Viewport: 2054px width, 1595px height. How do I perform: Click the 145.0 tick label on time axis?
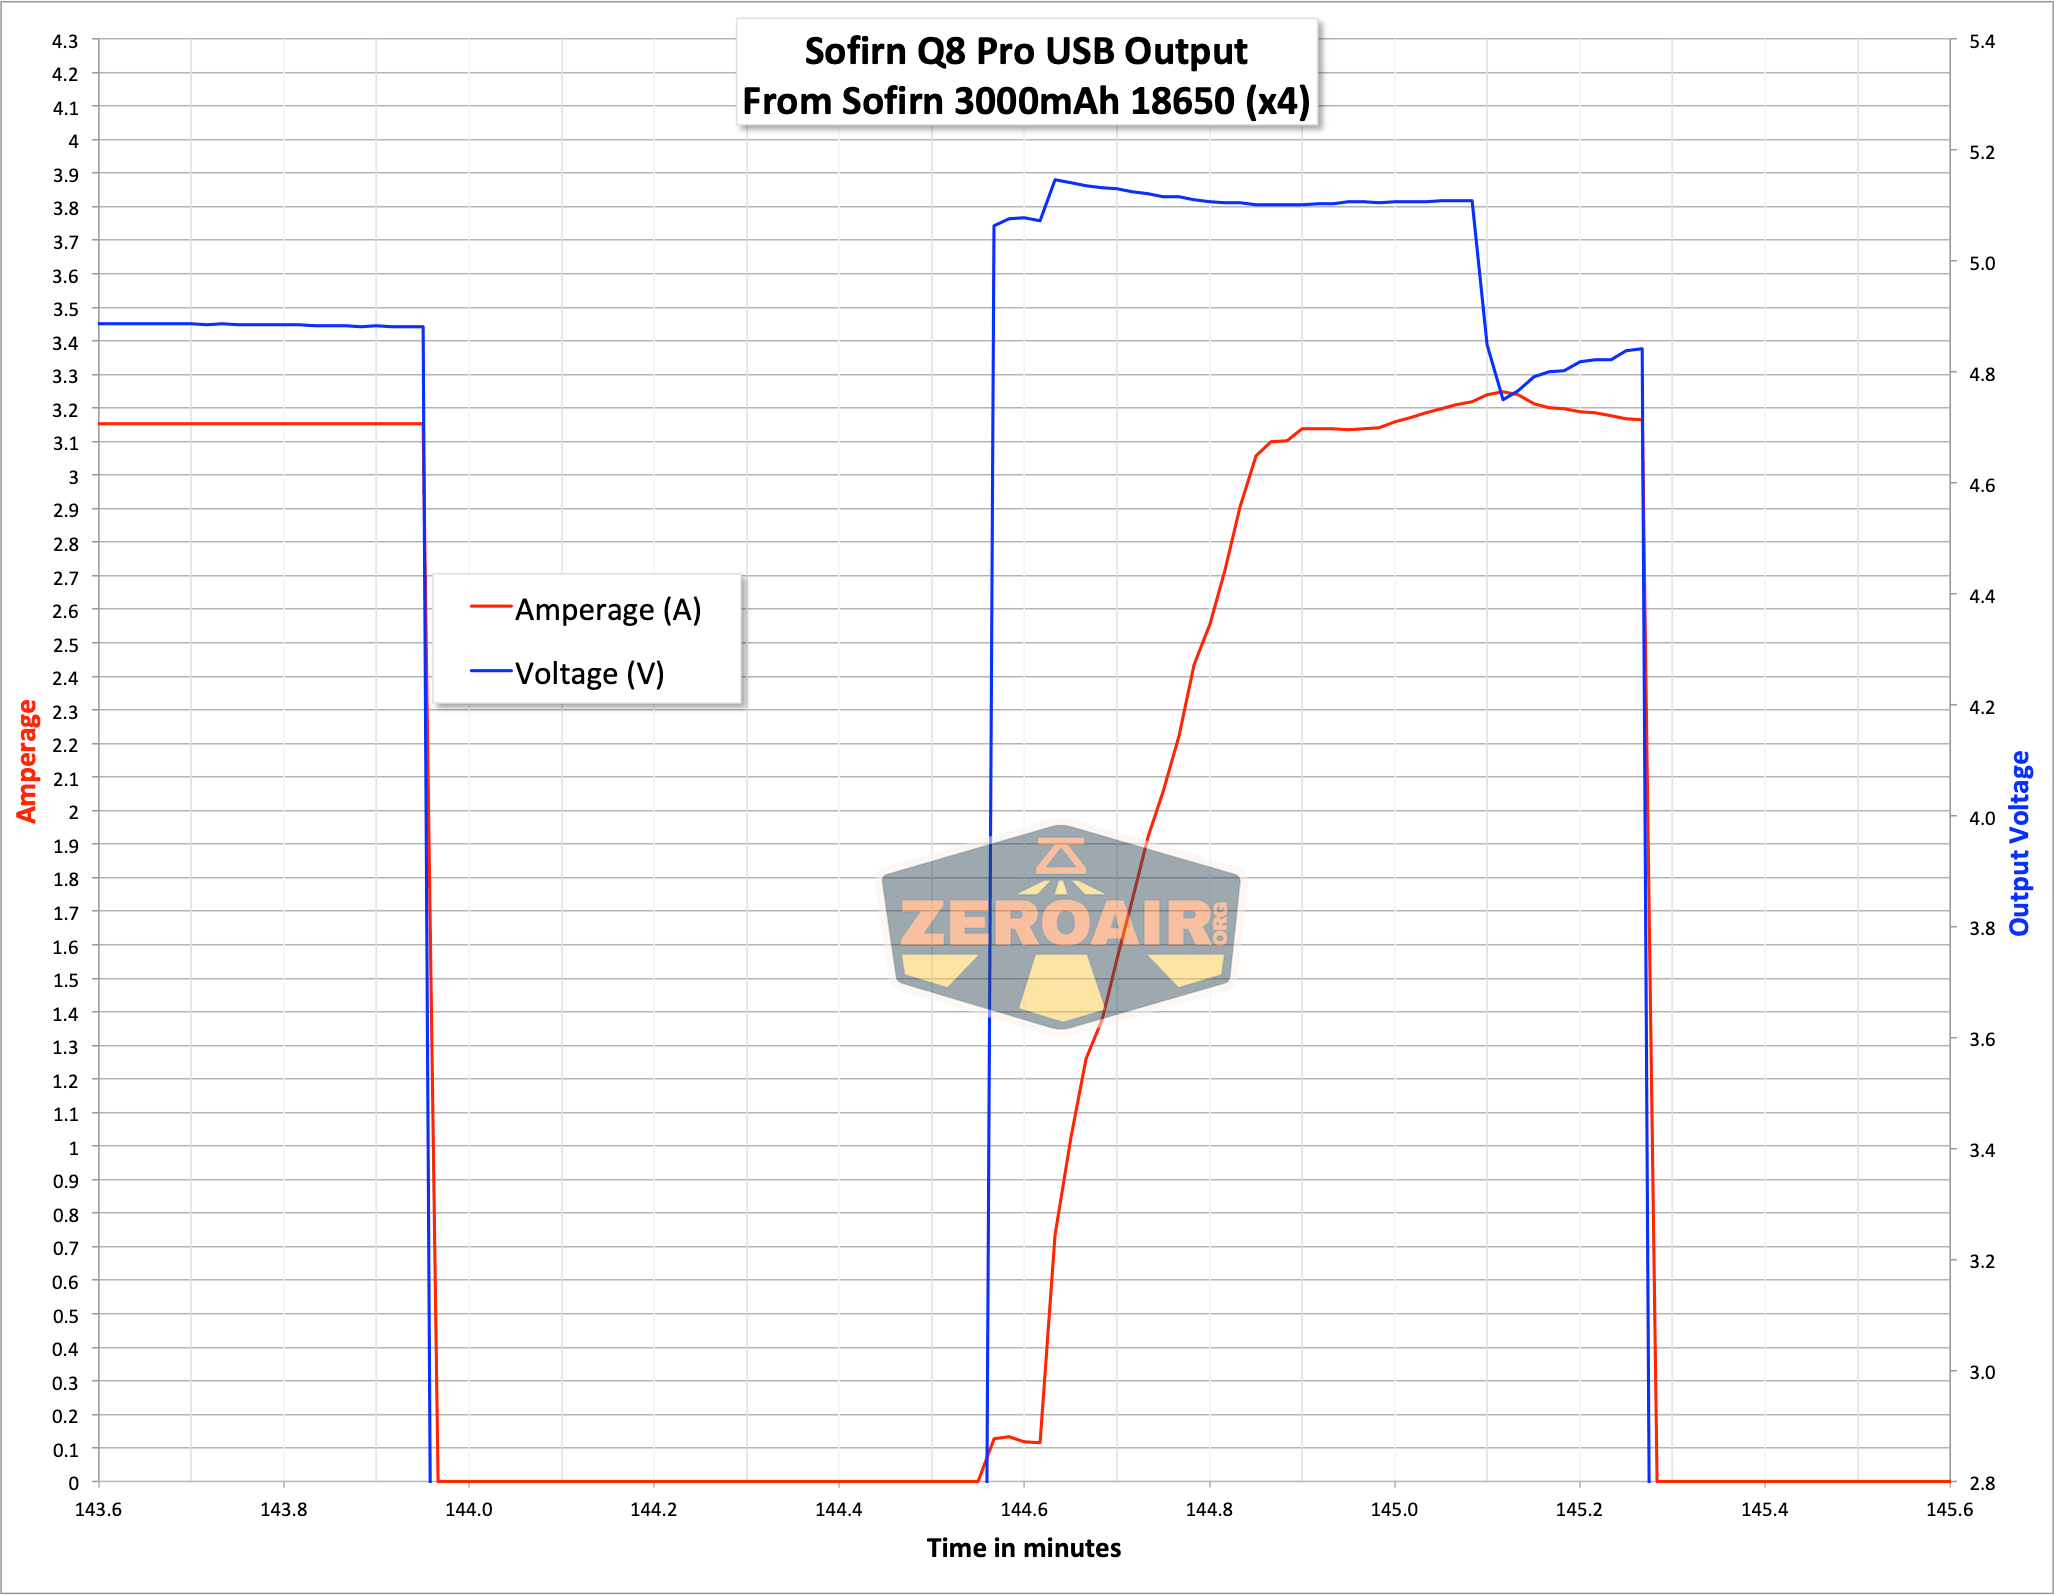(1394, 1509)
